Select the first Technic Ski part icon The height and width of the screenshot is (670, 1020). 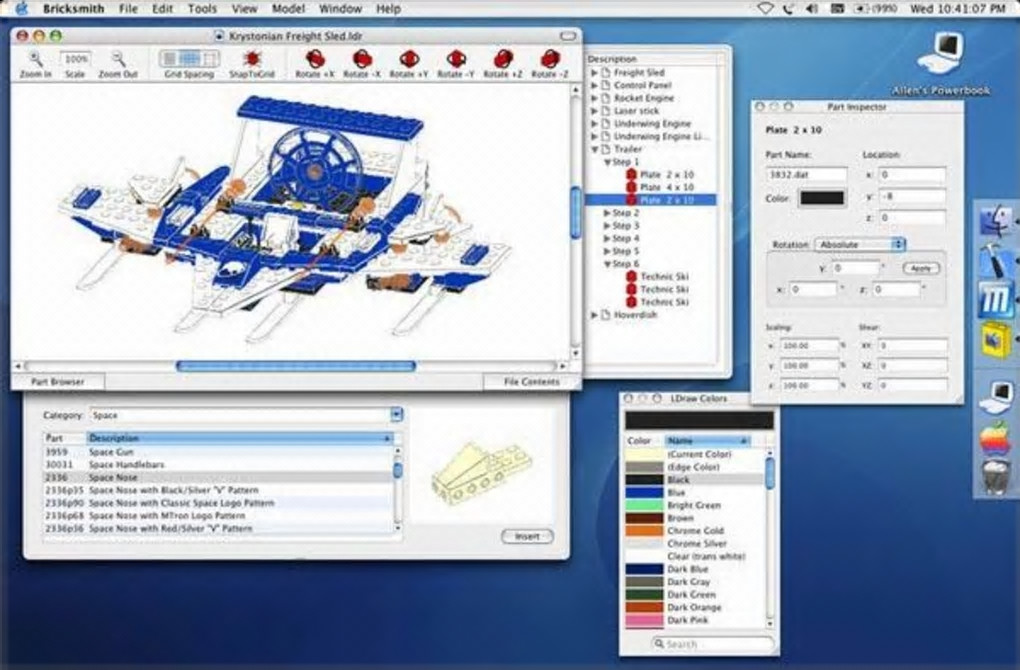point(631,276)
